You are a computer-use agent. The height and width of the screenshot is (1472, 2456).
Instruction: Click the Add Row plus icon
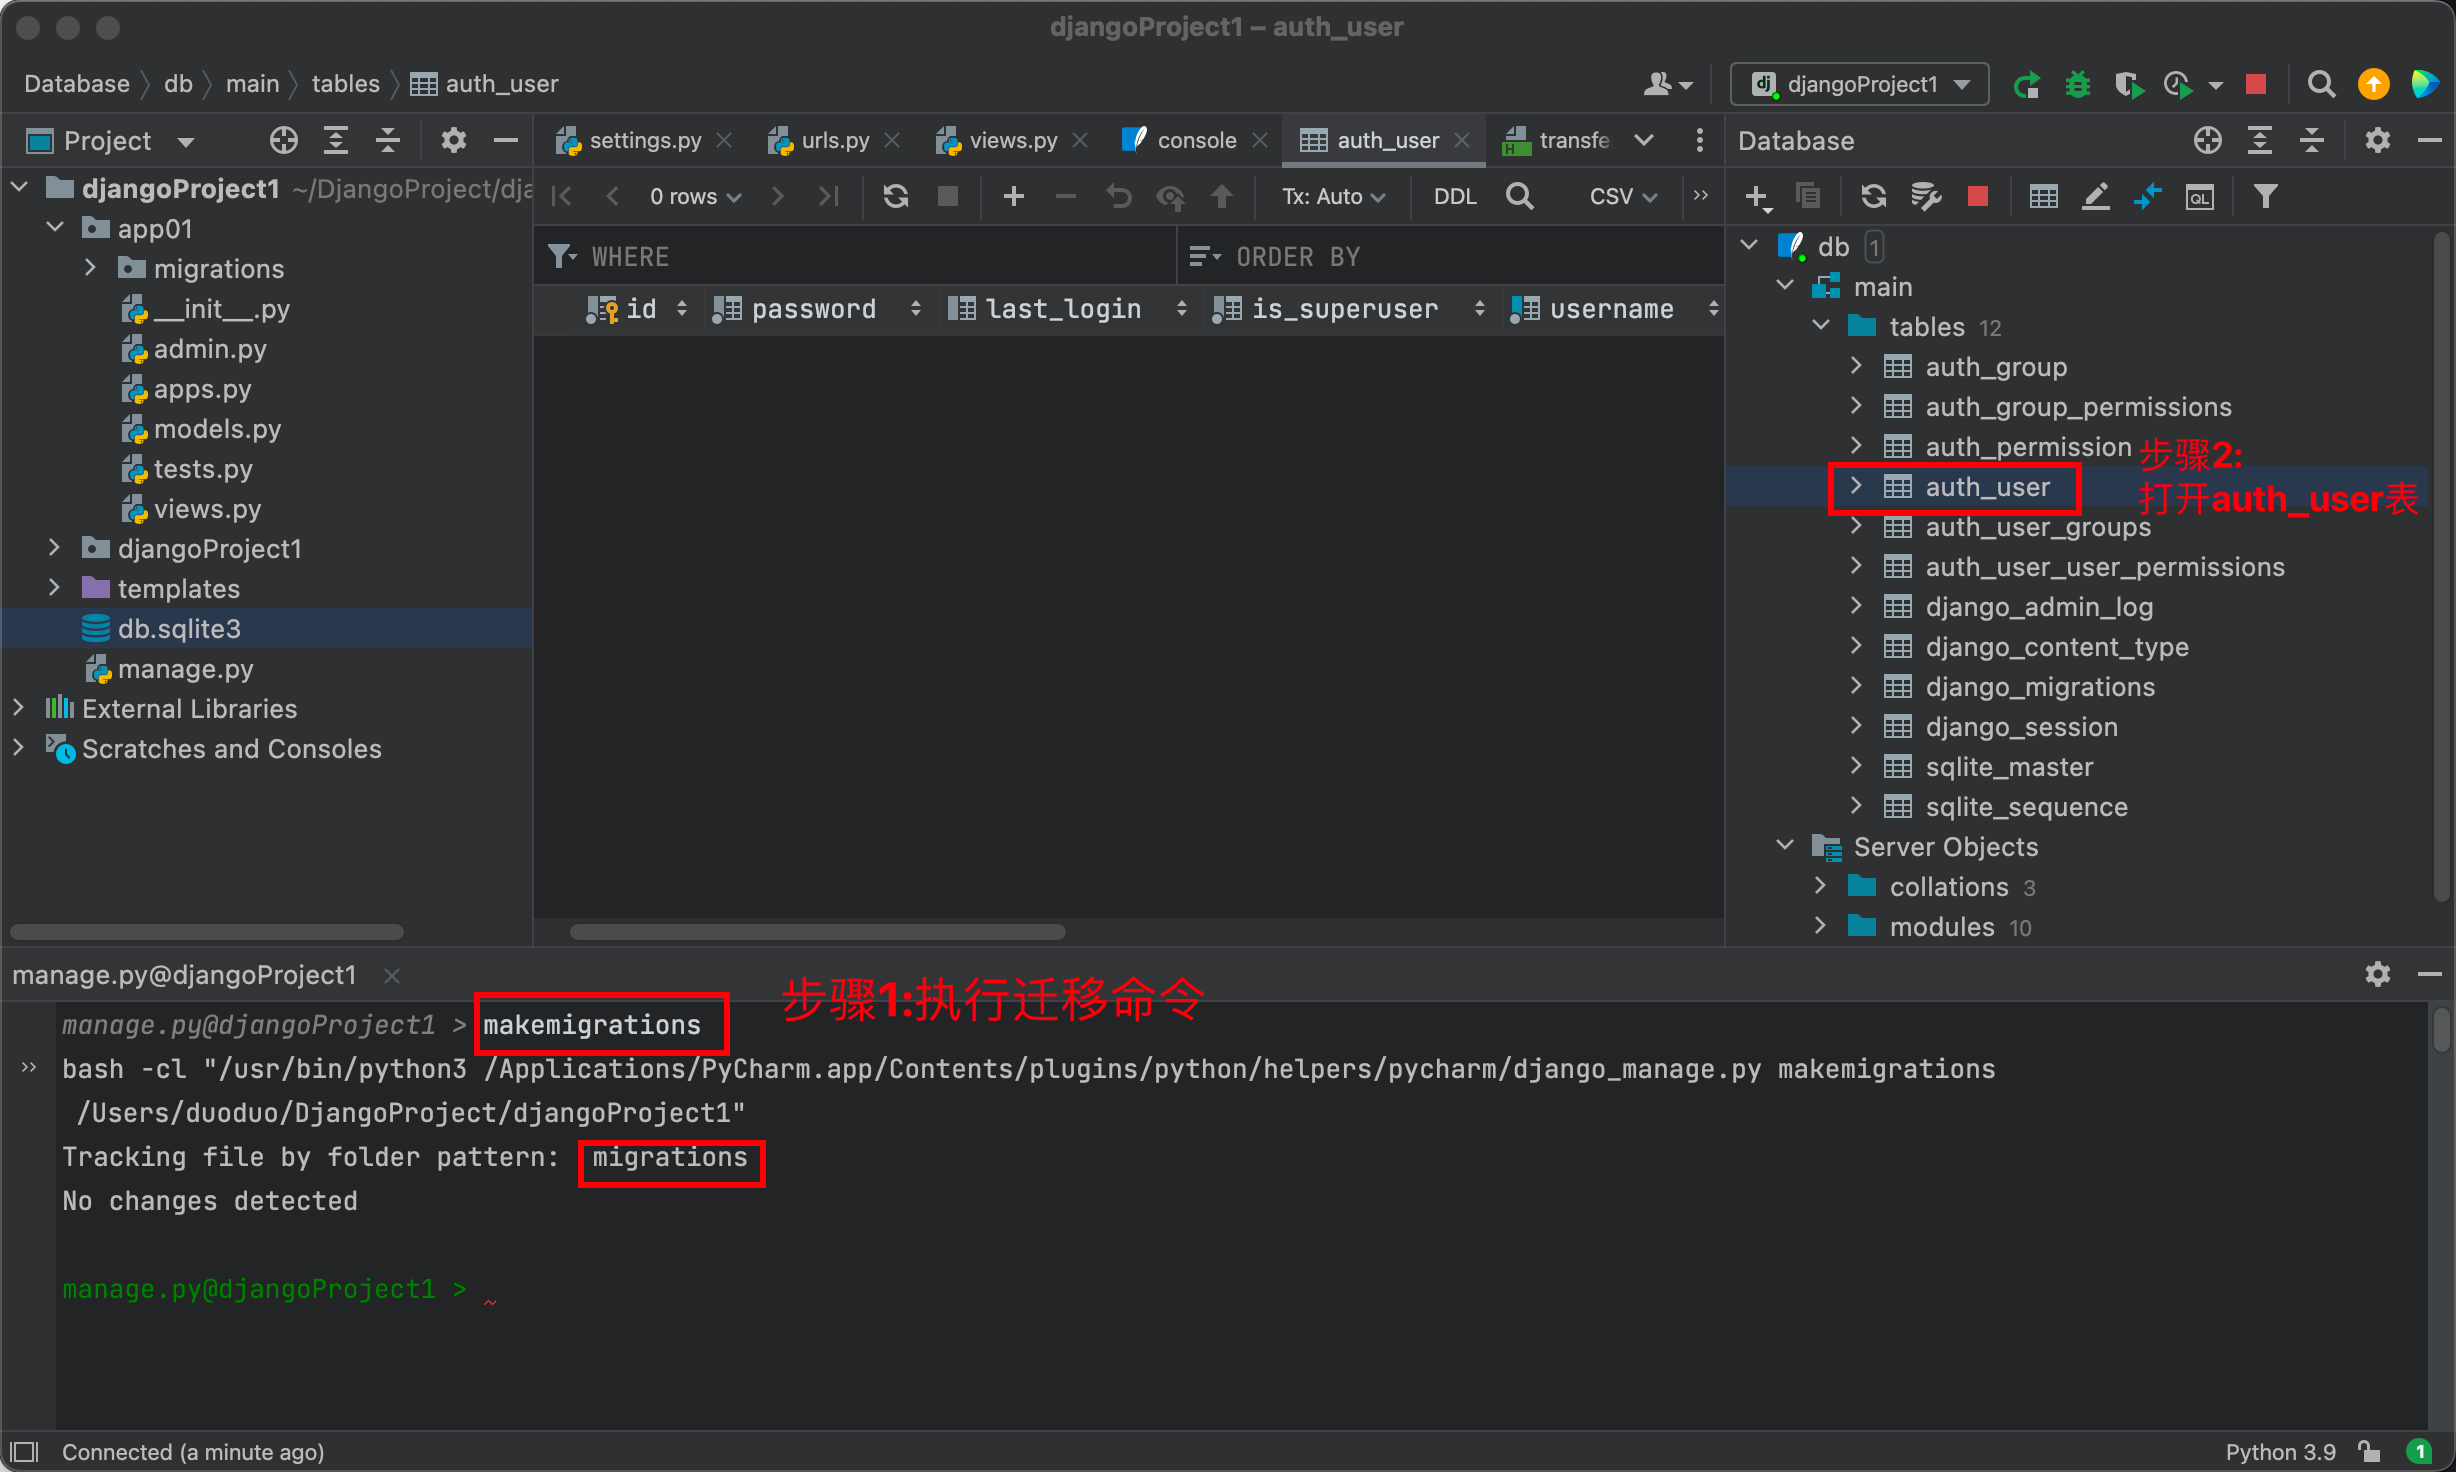pyautogui.click(x=1013, y=196)
